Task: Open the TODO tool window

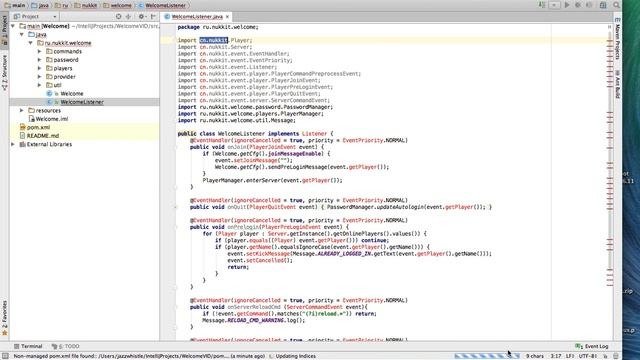Action: [65, 346]
